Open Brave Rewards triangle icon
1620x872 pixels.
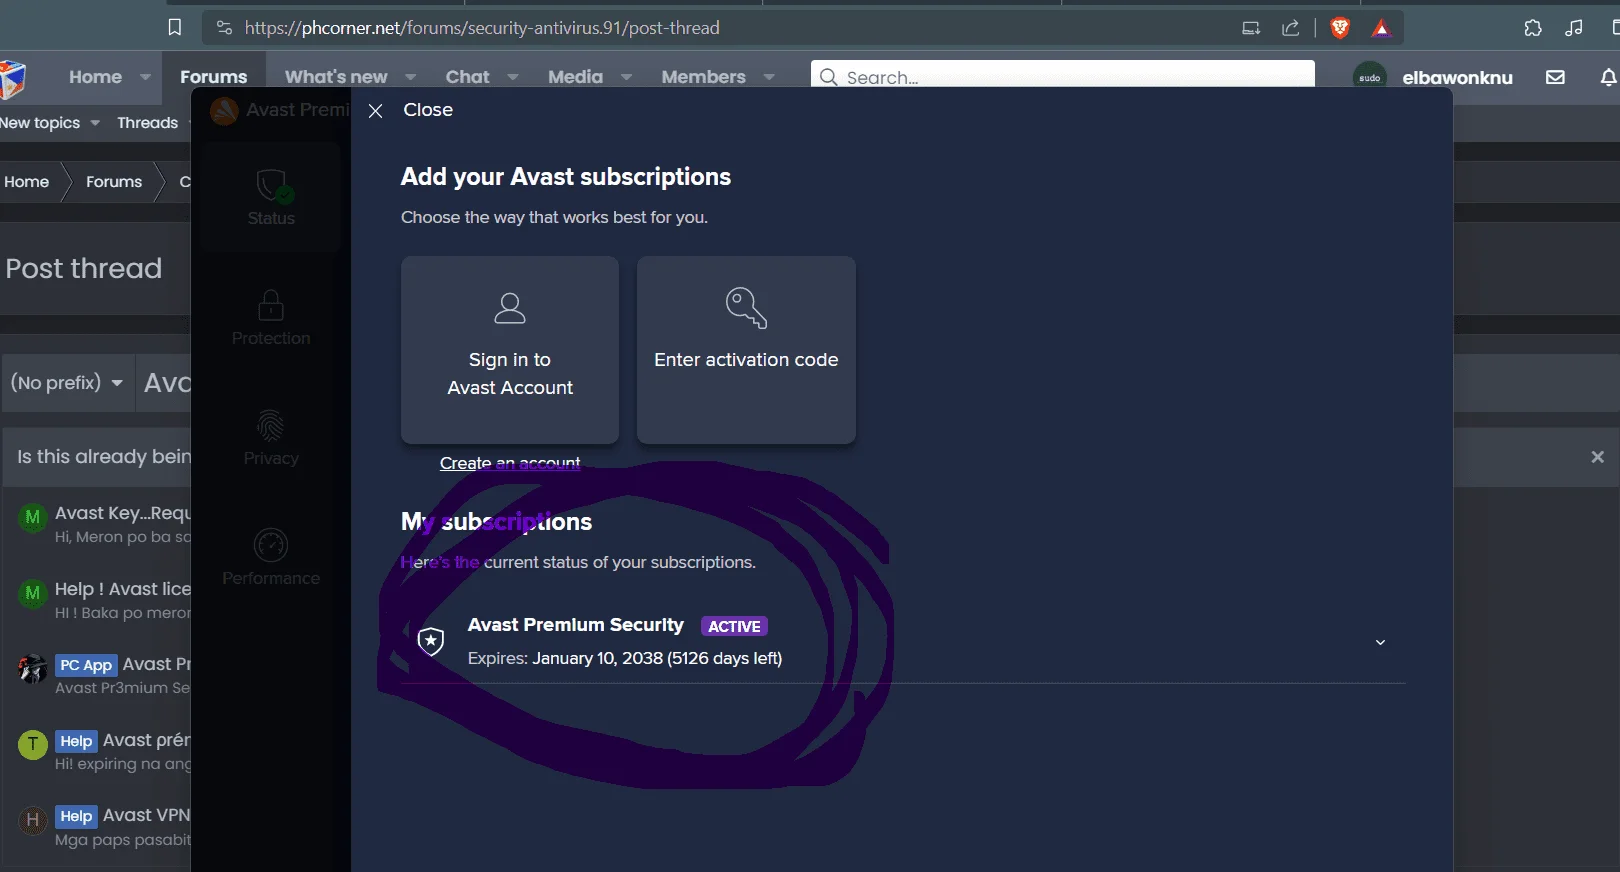(1381, 28)
